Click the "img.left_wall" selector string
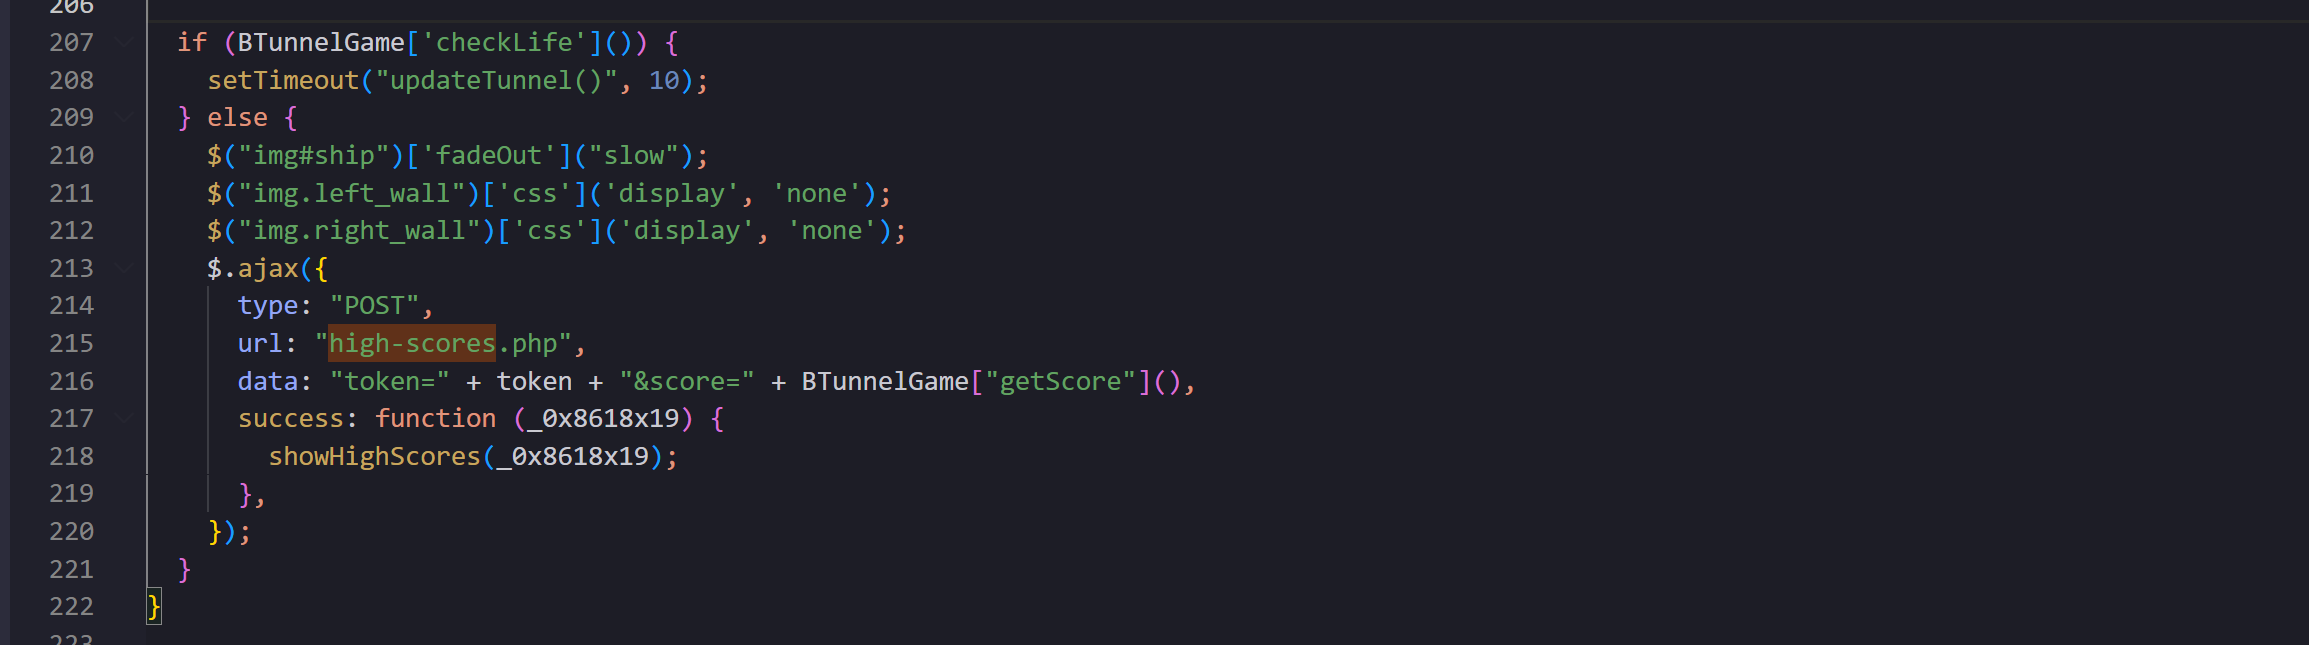The height and width of the screenshot is (645, 2309). pyautogui.click(x=352, y=193)
